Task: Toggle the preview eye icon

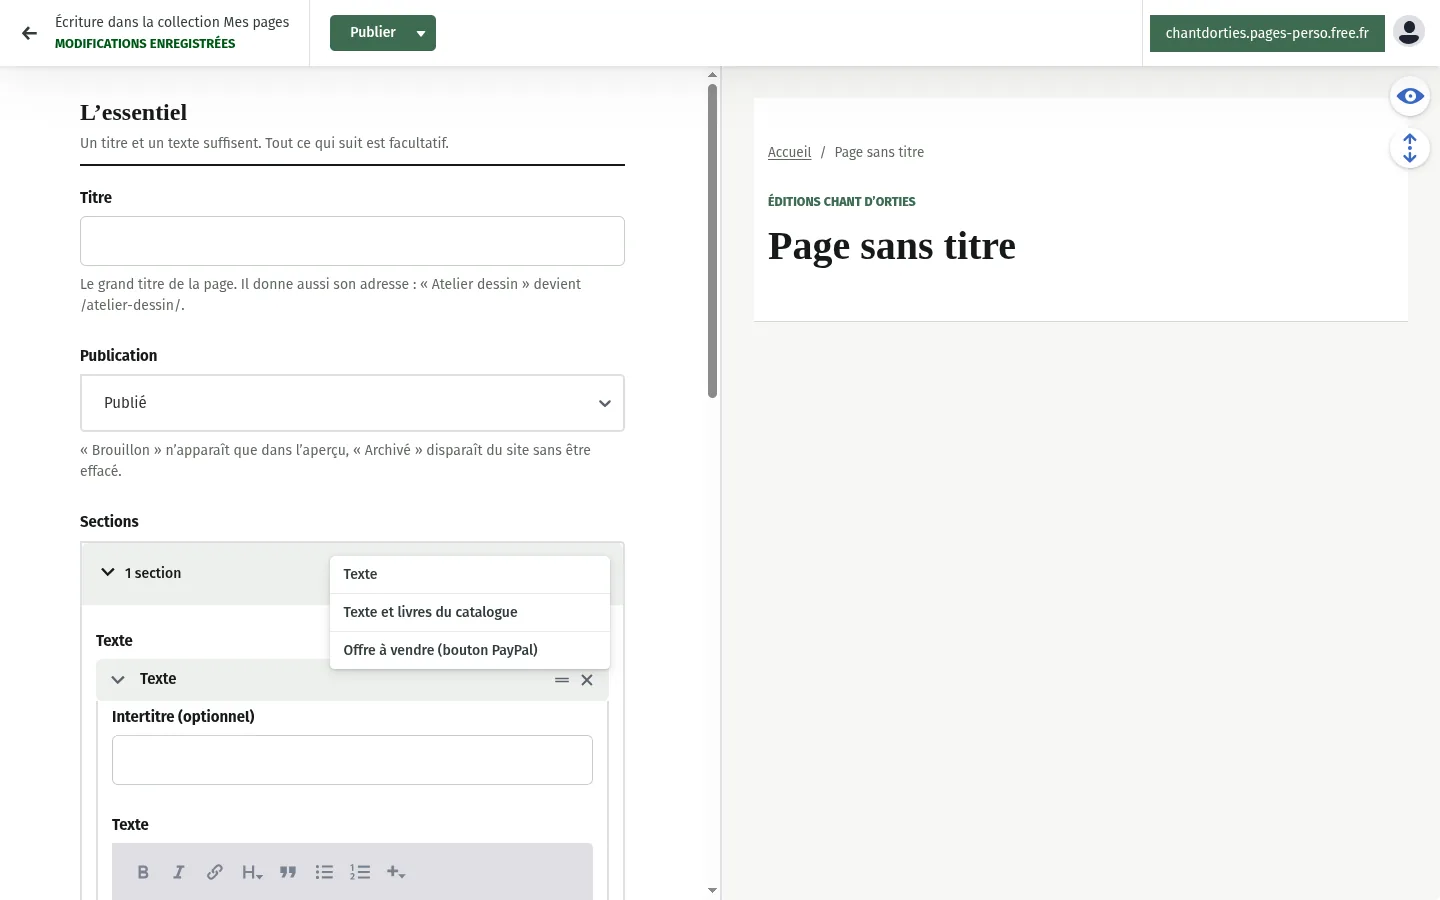Action: coord(1410,96)
